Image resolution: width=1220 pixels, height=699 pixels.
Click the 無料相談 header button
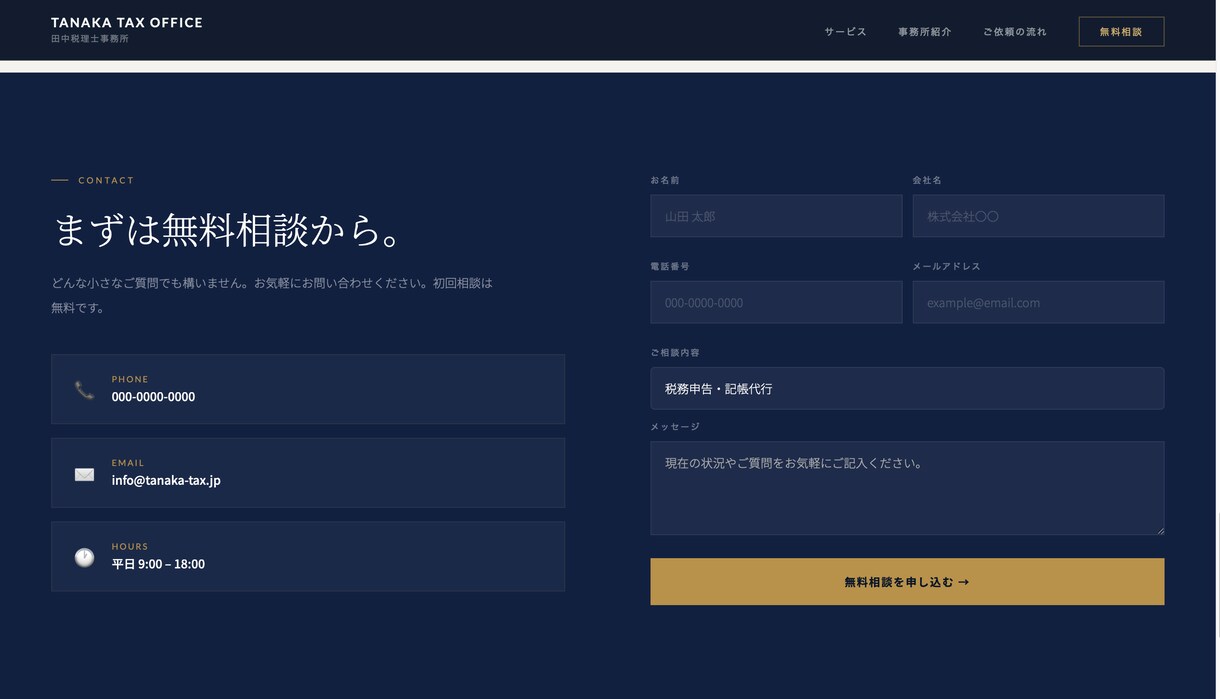(1121, 32)
